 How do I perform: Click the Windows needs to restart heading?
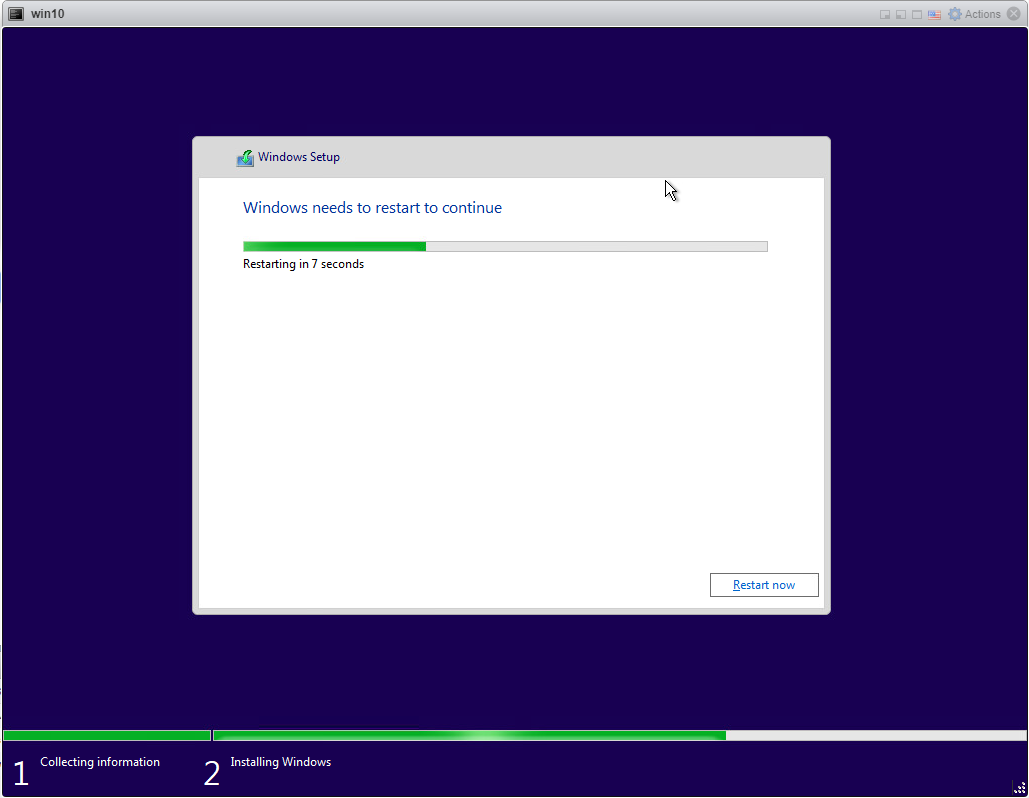pos(372,207)
